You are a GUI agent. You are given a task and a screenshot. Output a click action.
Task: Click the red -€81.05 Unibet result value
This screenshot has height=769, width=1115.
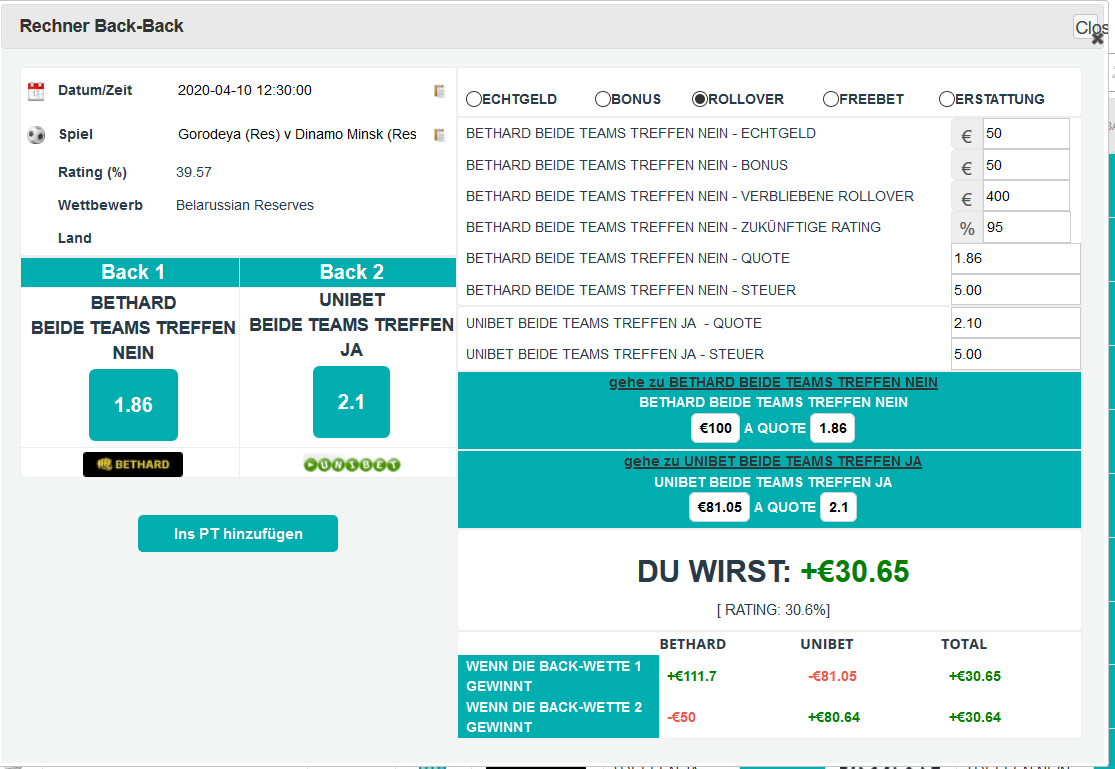[x=832, y=677]
